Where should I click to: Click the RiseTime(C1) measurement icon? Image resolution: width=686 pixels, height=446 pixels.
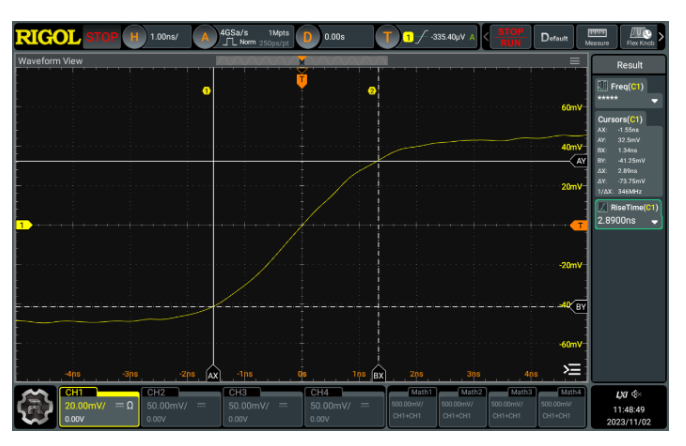pyautogui.click(x=603, y=207)
